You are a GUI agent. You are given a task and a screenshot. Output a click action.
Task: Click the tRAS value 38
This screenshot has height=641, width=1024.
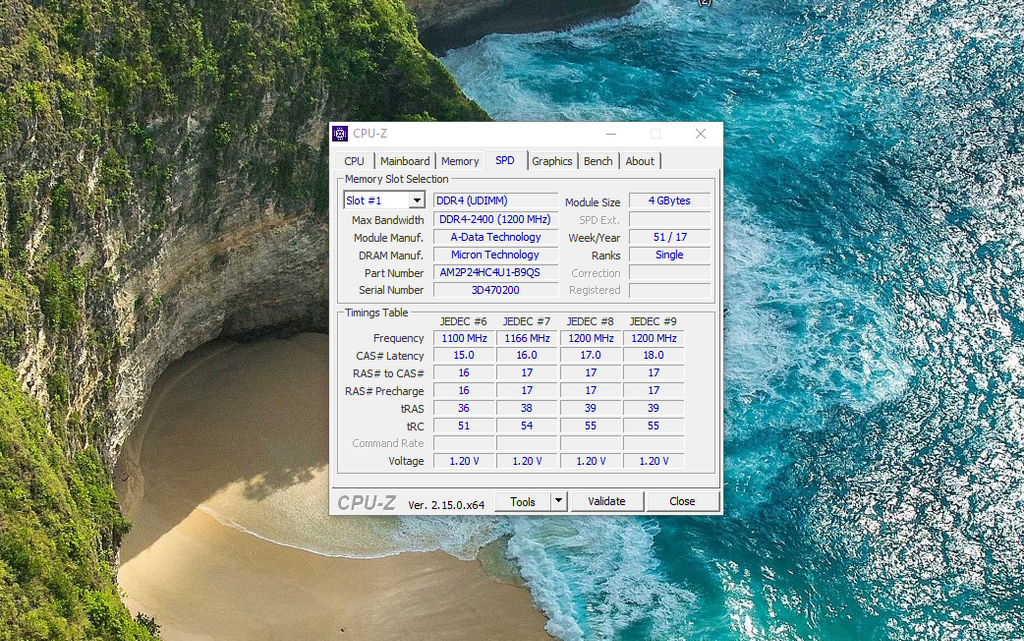[527, 408]
